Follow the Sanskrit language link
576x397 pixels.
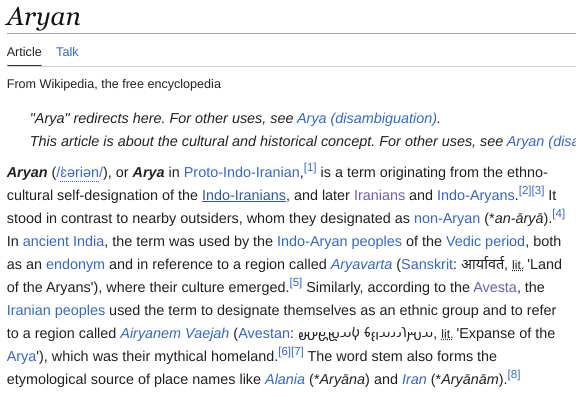426,264
